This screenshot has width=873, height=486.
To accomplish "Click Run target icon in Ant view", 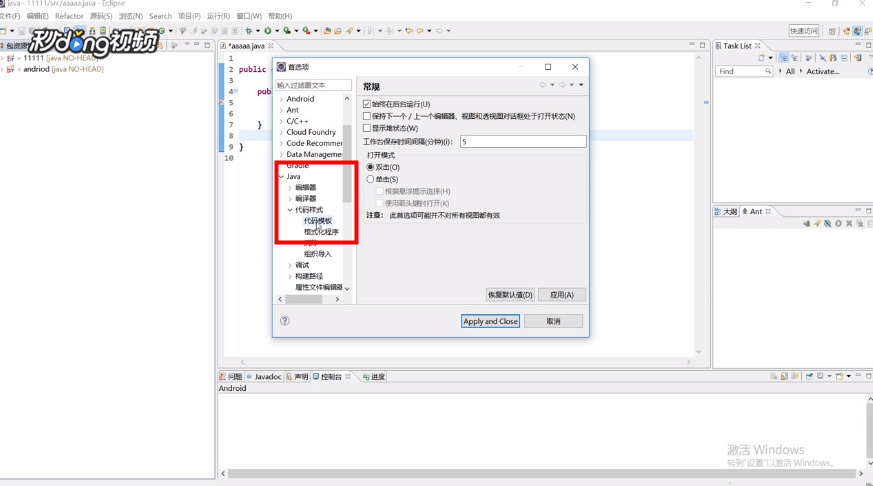I will [x=838, y=223].
